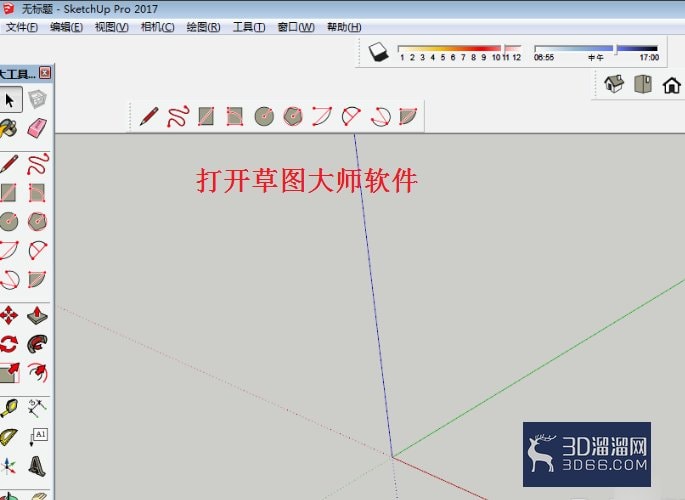The width and height of the screenshot is (685, 500).
Task: Open the 绘图(R) menu
Action: [x=203, y=27]
